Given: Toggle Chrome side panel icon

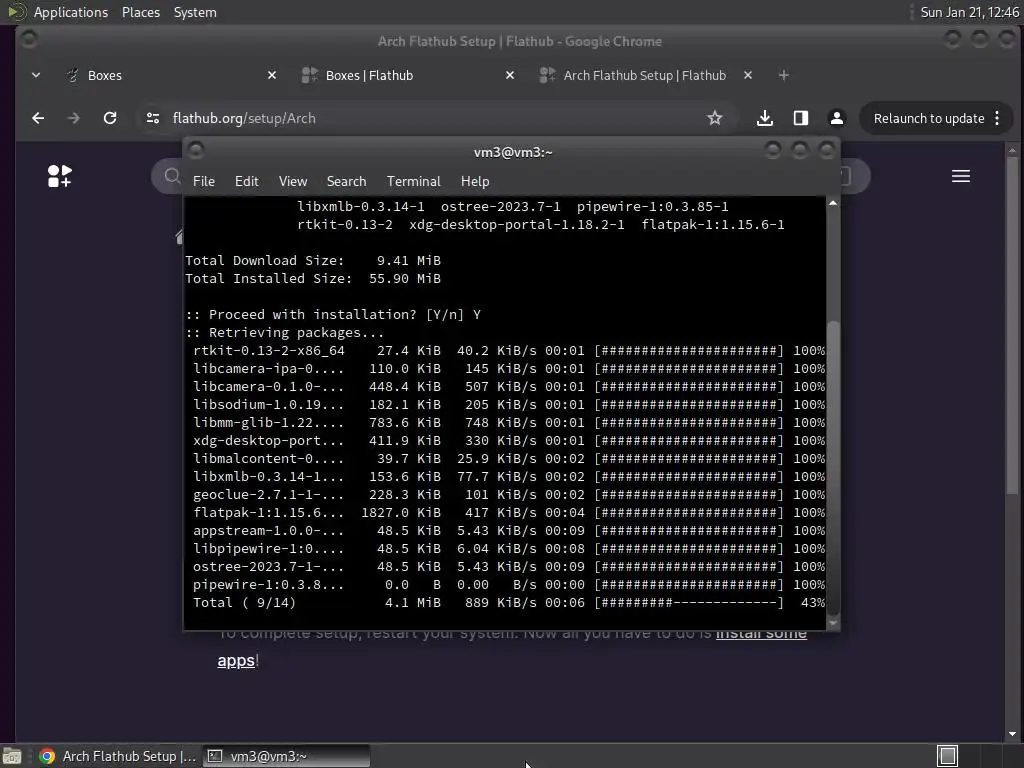Looking at the screenshot, I should [801, 118].
